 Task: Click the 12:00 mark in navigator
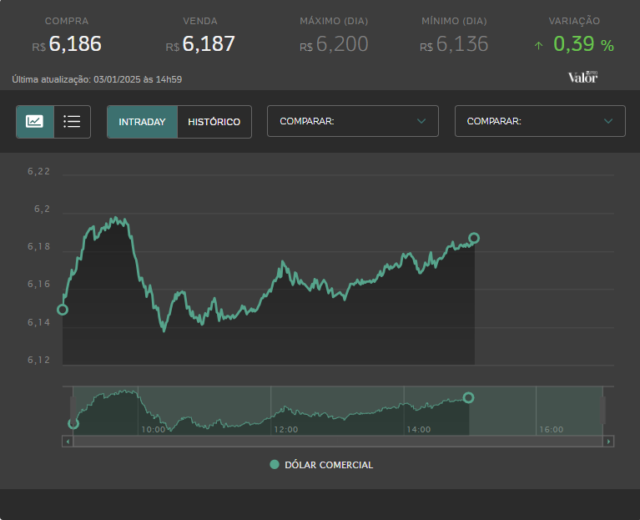(x=286, y=429)
